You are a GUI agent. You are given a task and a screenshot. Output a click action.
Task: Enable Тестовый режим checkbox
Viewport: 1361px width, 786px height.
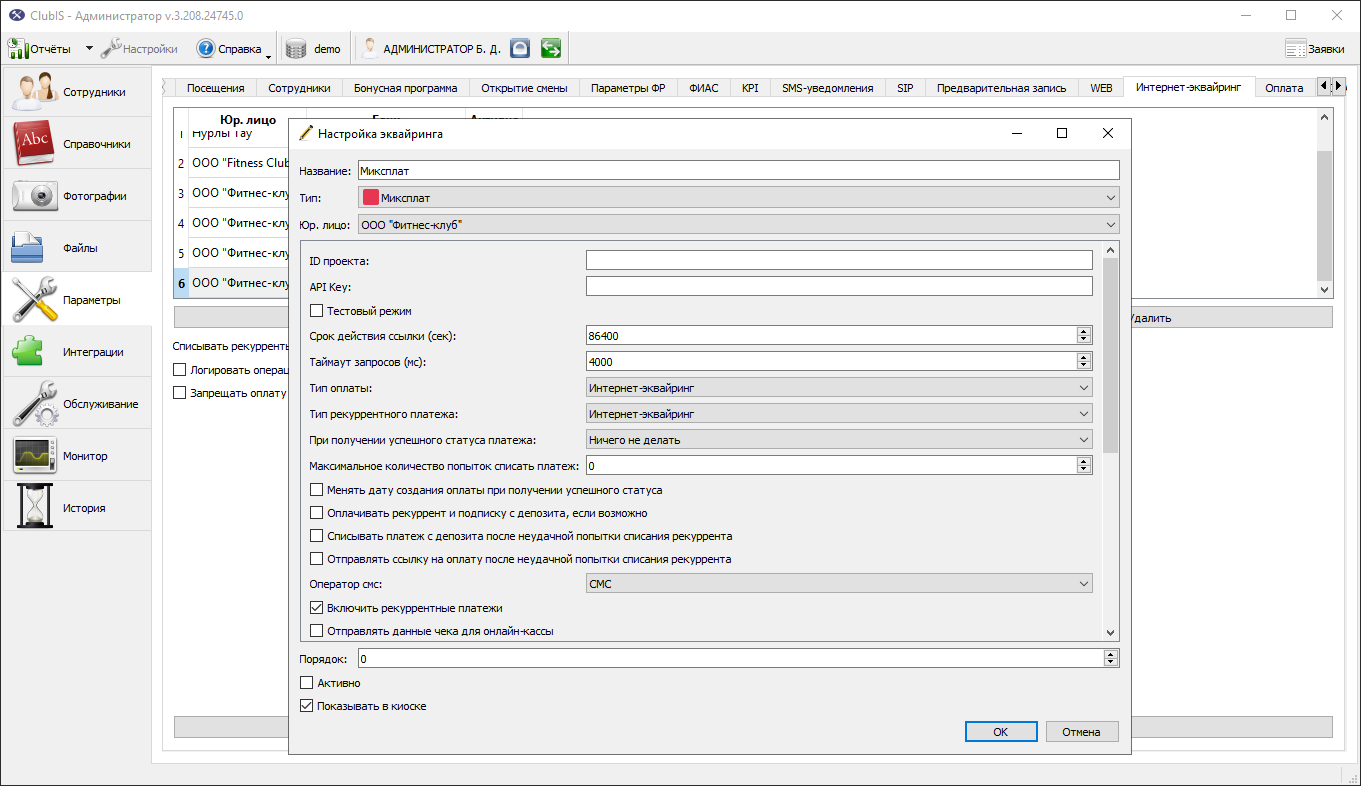click(x=317, y=311)
